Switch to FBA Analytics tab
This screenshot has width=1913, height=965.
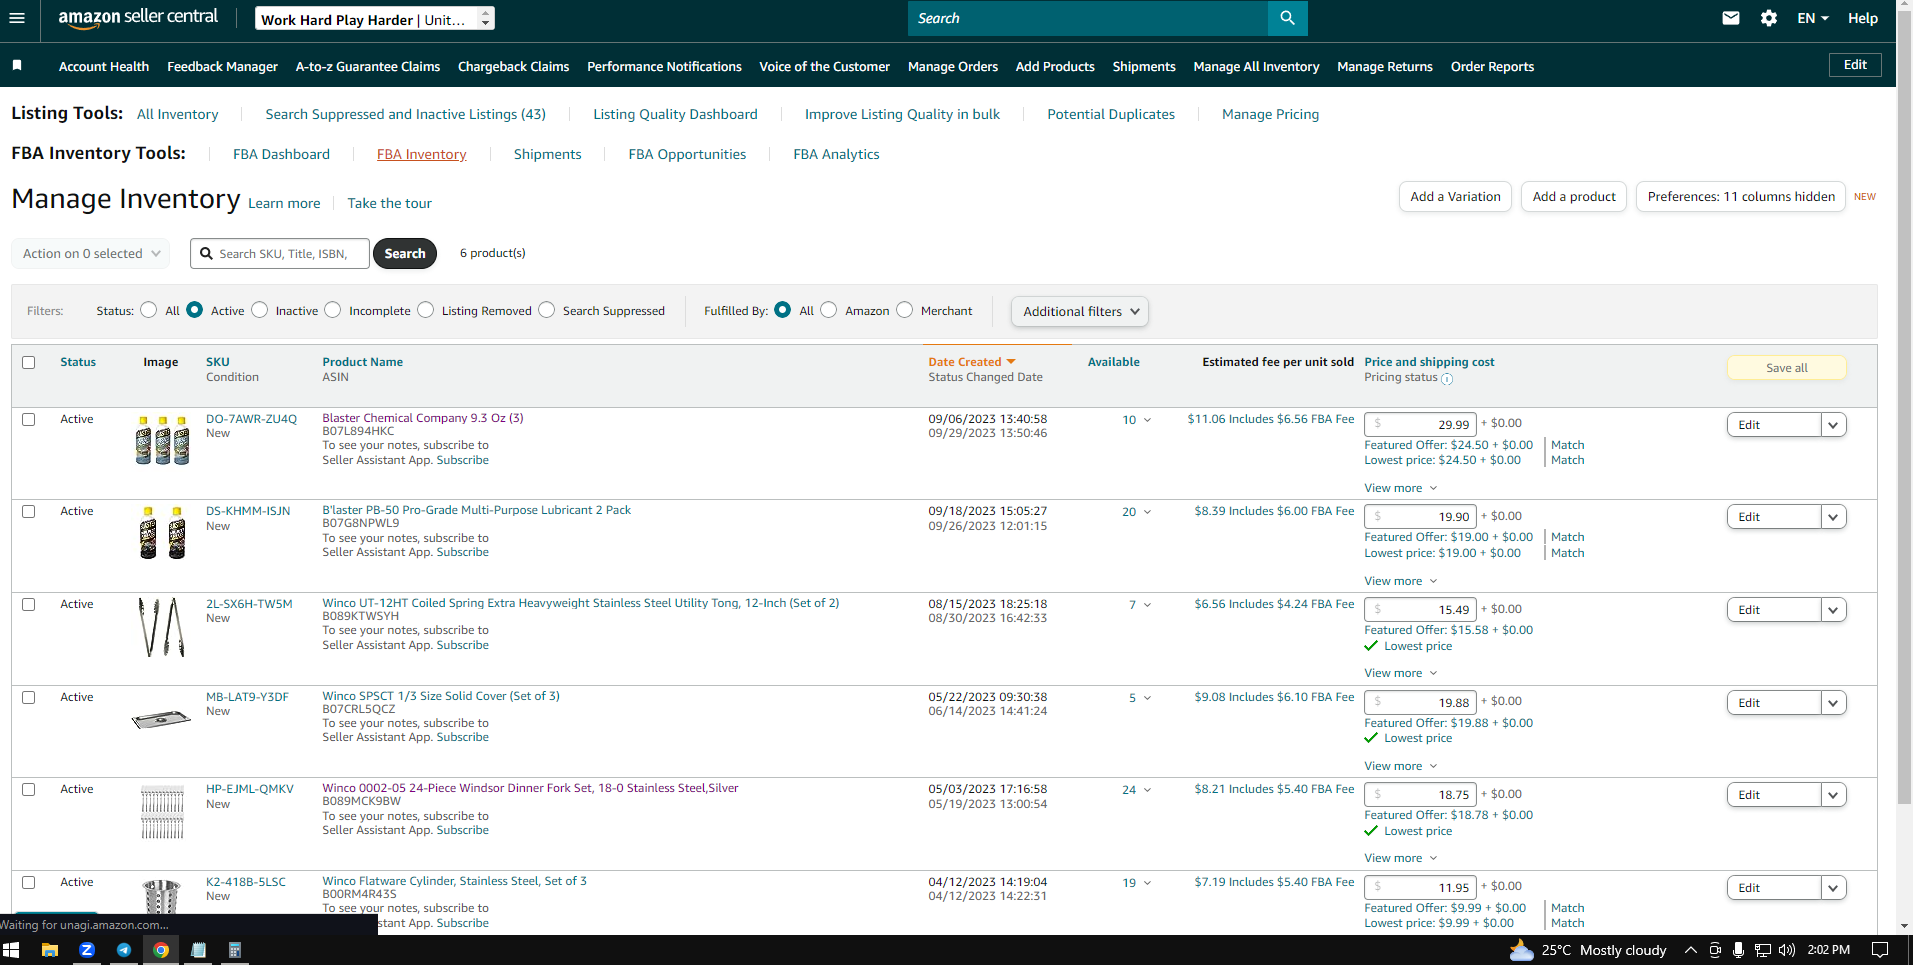(836, 154)
